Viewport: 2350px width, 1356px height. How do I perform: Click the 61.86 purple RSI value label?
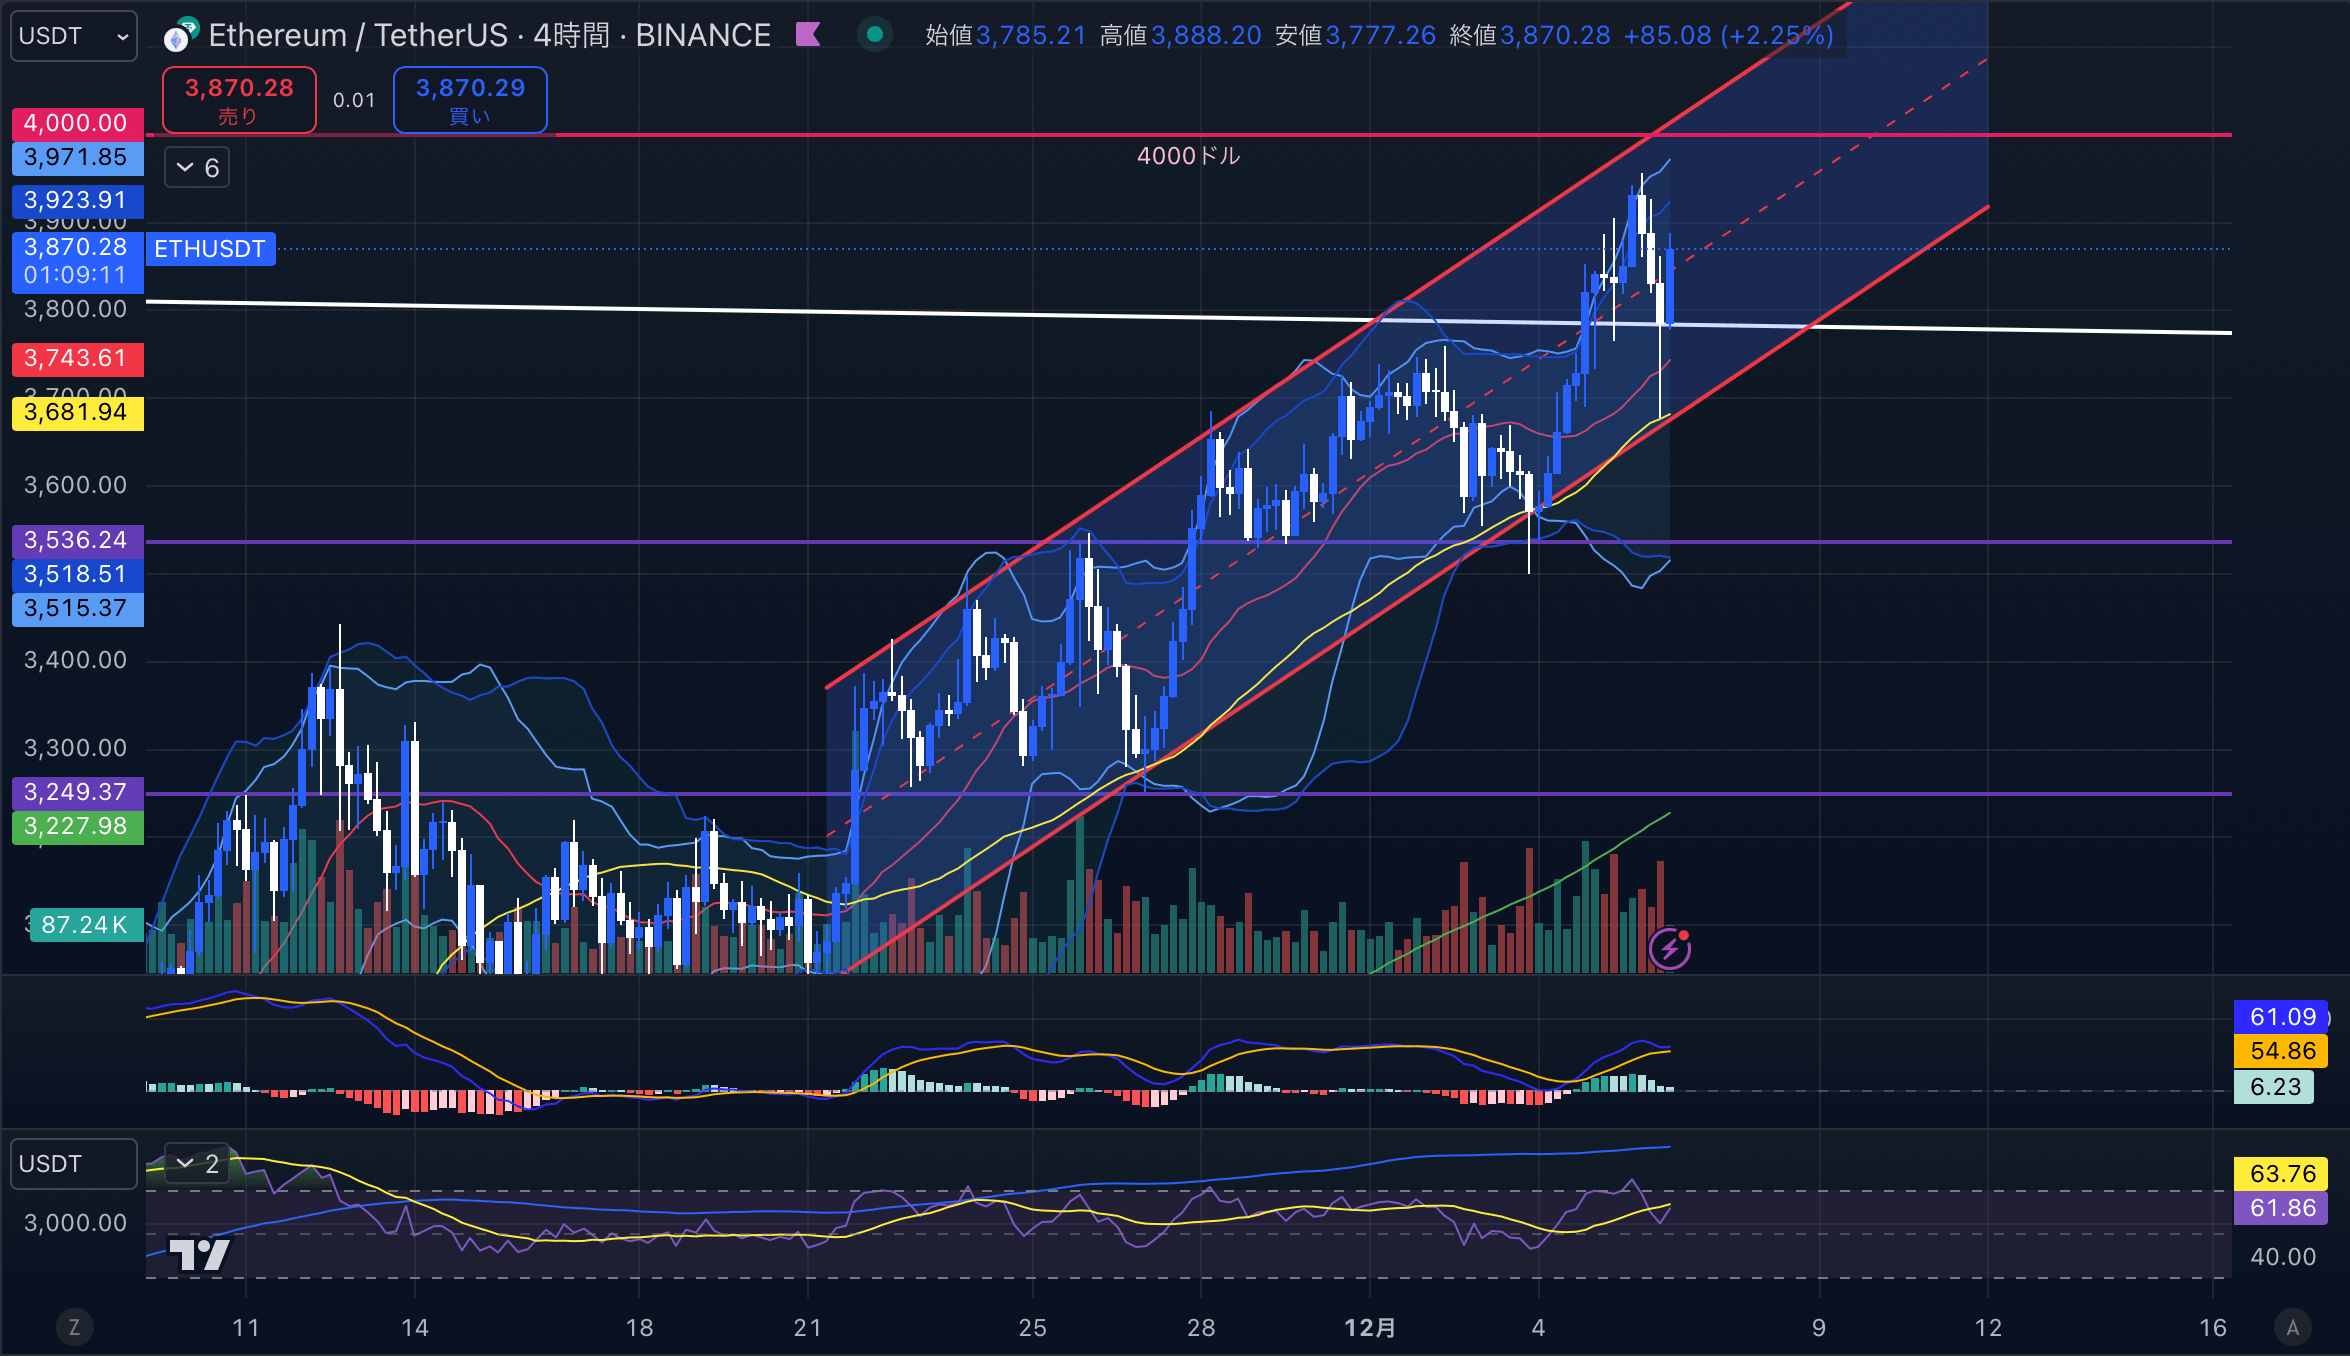2281,1208
